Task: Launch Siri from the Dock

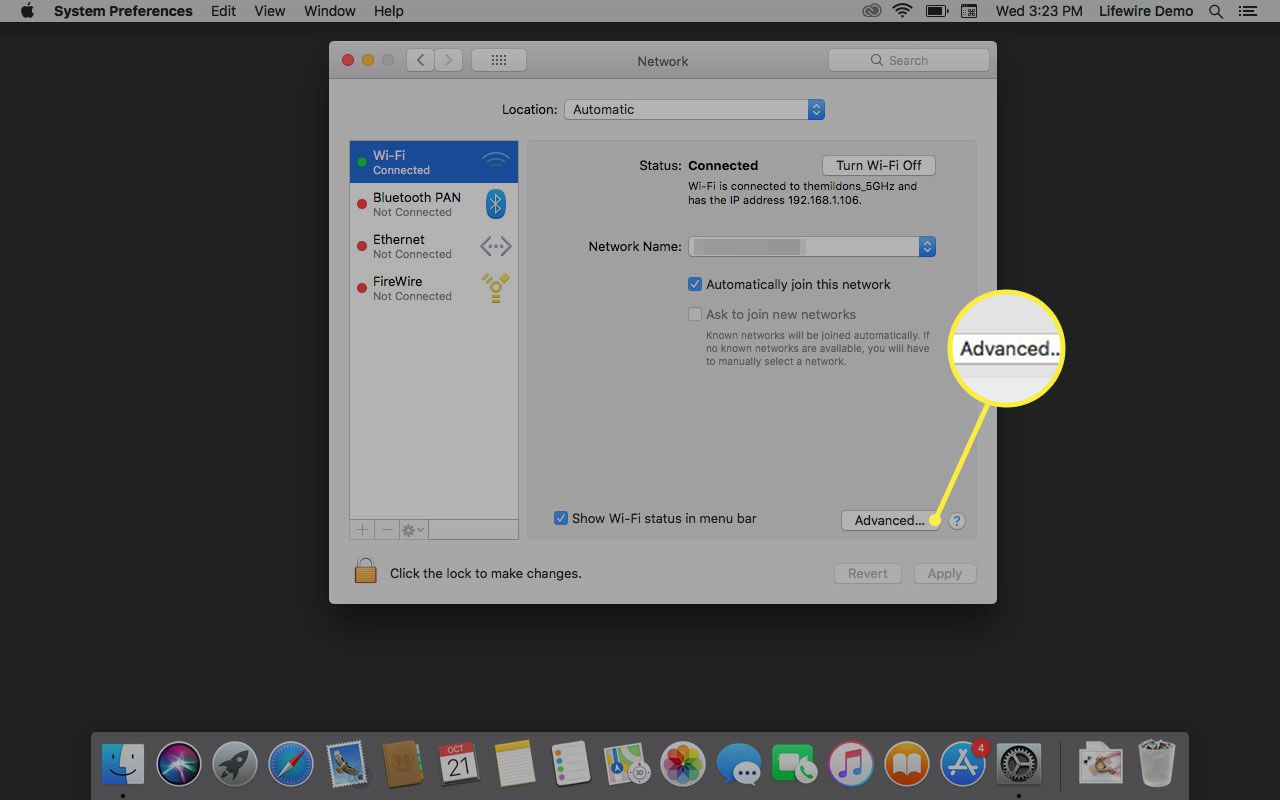Action: [179, 765]
